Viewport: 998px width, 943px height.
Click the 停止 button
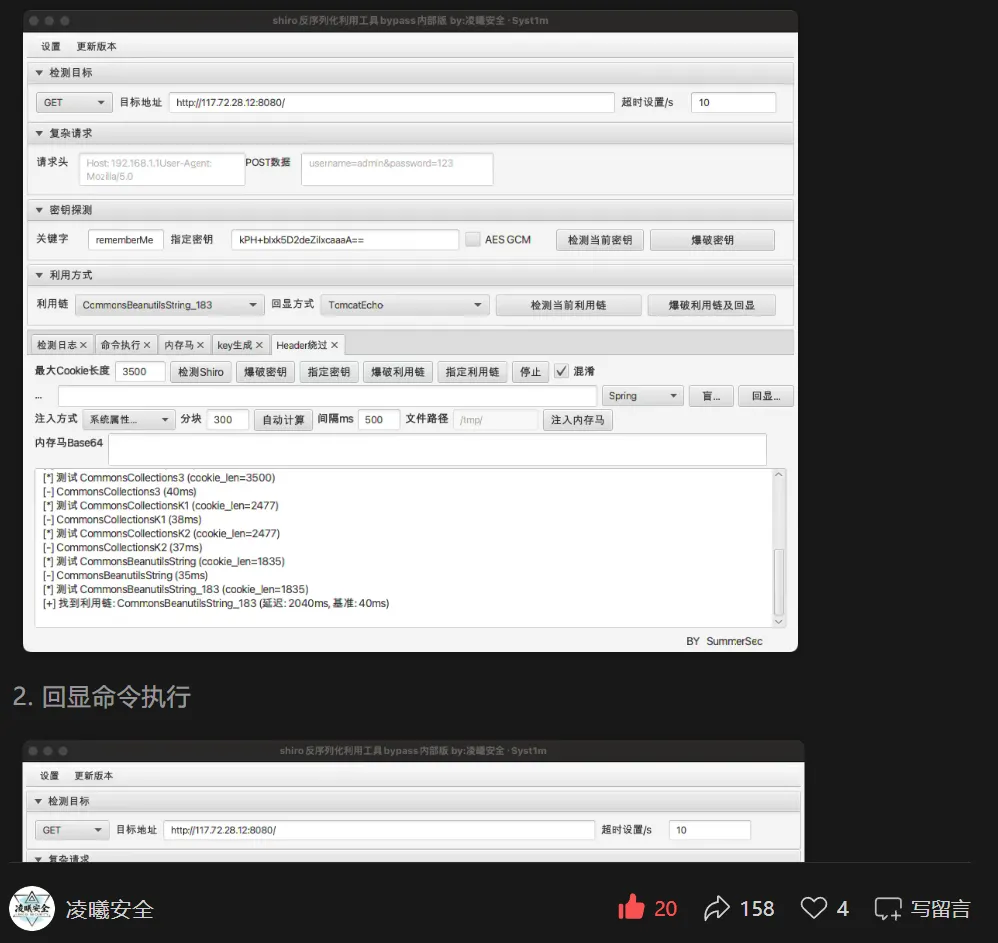[x=530, y=372]
